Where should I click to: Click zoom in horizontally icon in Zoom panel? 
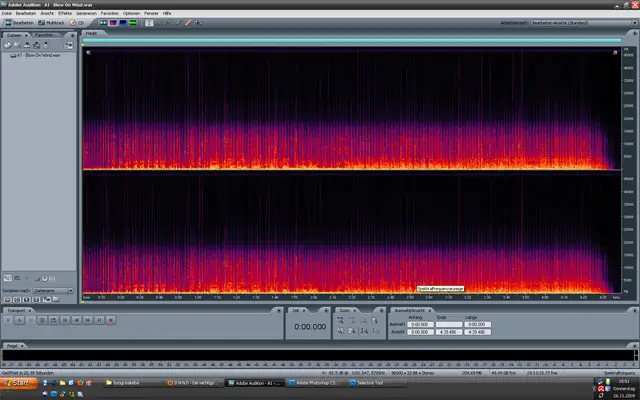pos(341,320)
